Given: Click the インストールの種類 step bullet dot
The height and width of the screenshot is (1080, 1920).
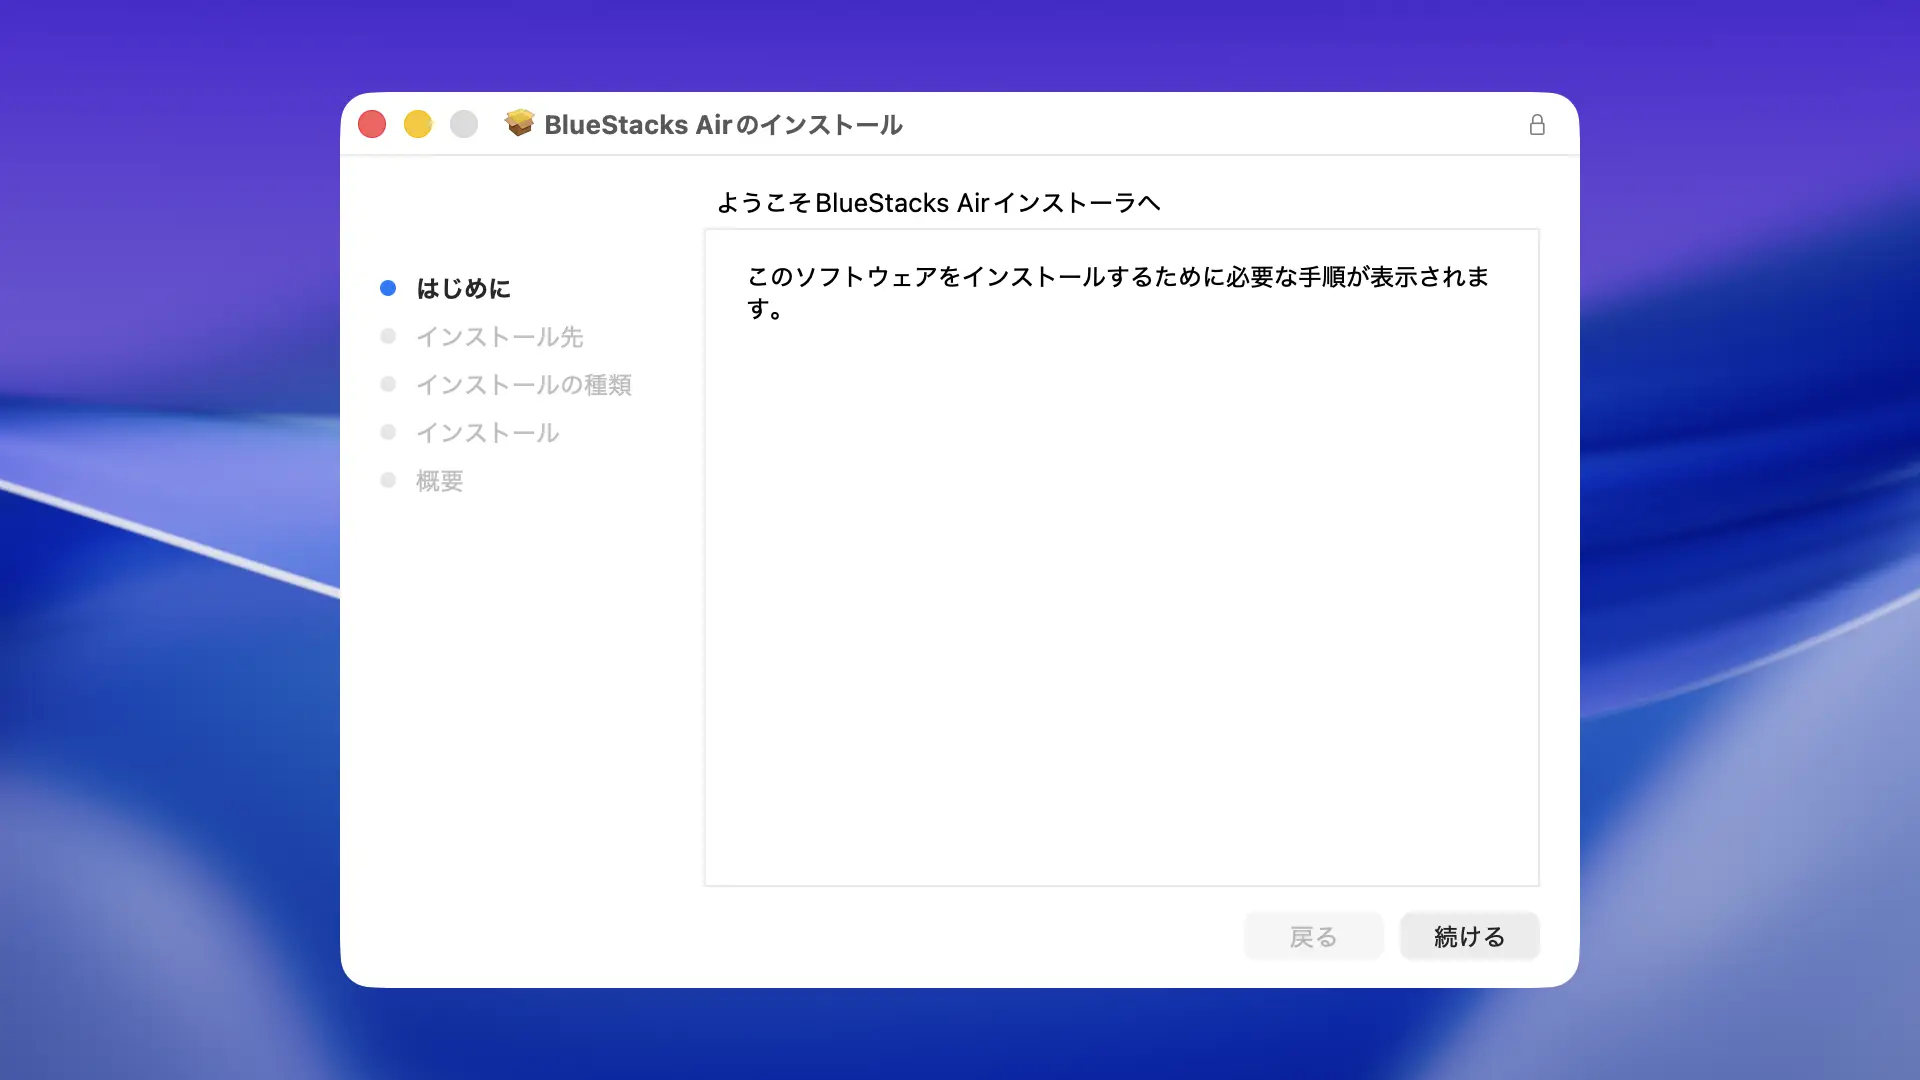Looking at the screenshot, I should (388, 384).
